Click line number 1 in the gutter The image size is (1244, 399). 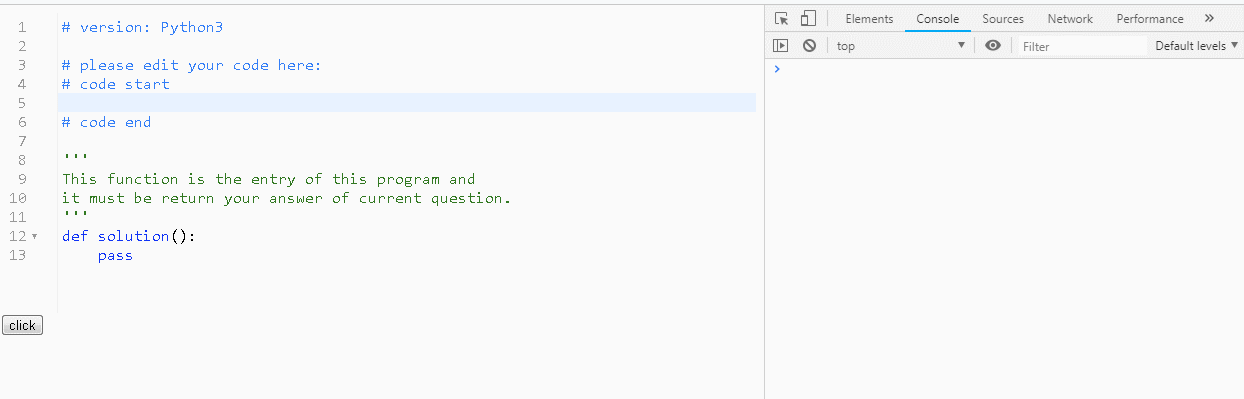click(22, 27)
